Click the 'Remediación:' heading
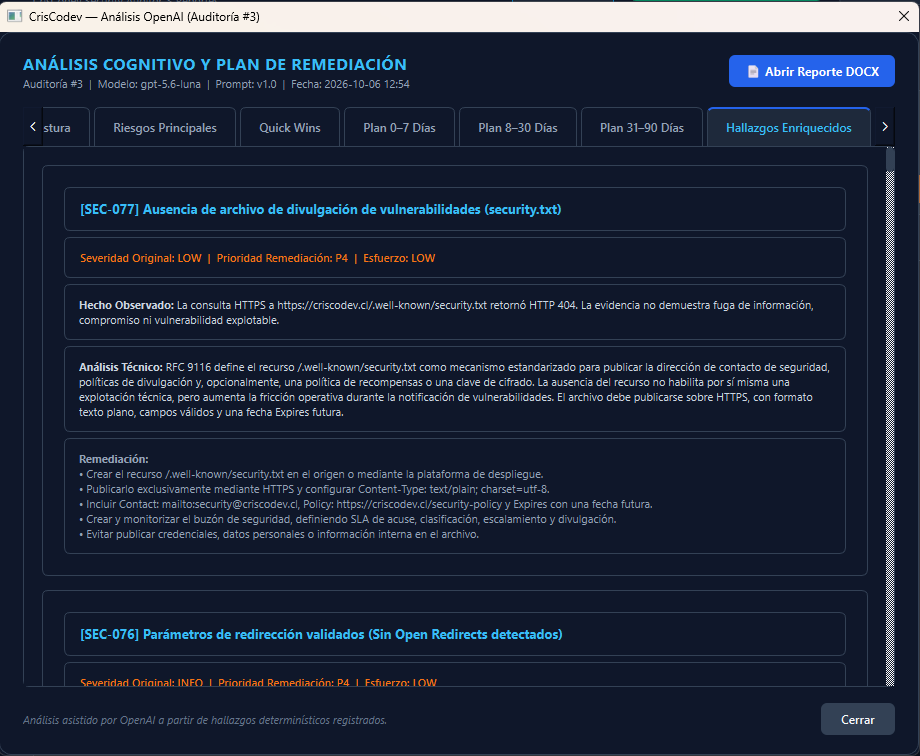920x756 pixels. point(114,459)
